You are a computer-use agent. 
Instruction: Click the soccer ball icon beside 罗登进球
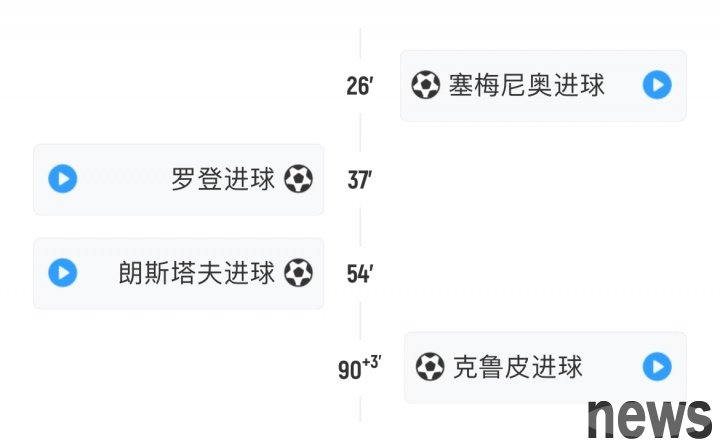pos(298,179)
